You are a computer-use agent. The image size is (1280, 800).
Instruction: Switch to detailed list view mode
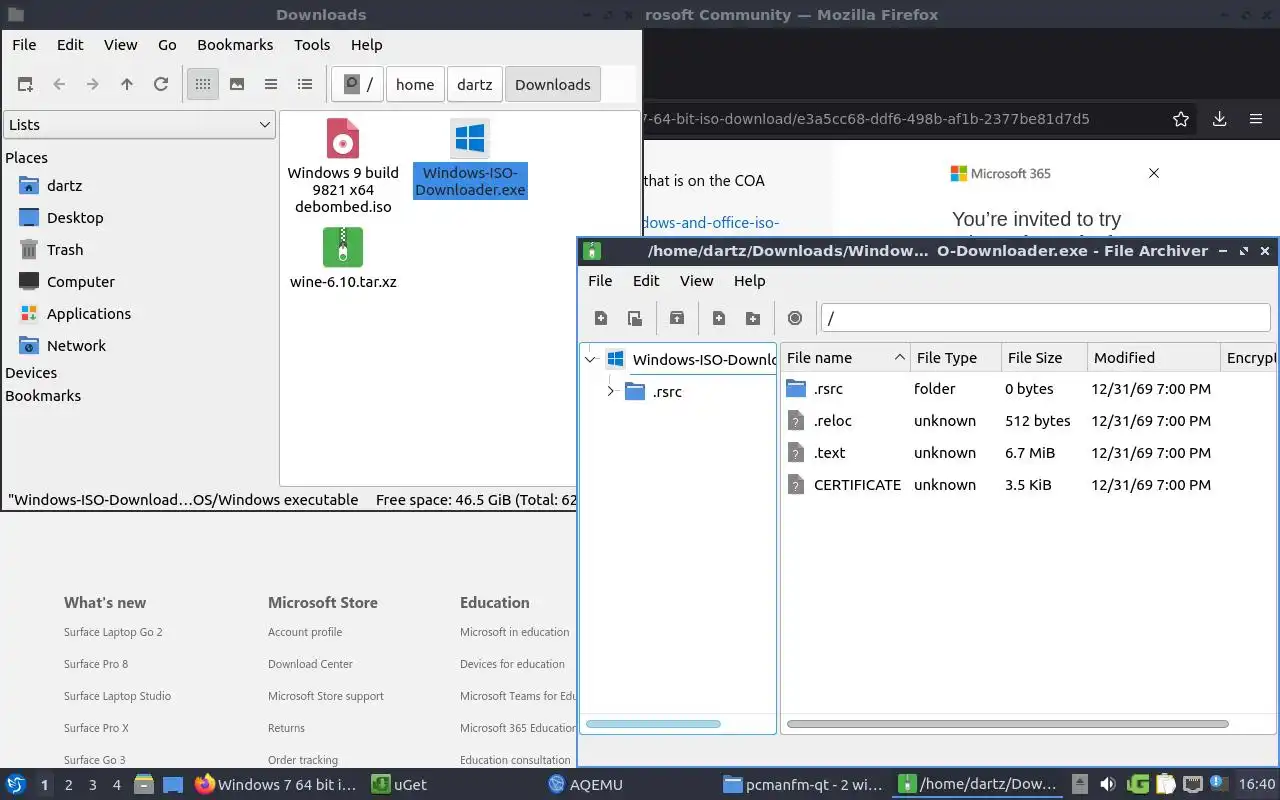click(305, 85)
